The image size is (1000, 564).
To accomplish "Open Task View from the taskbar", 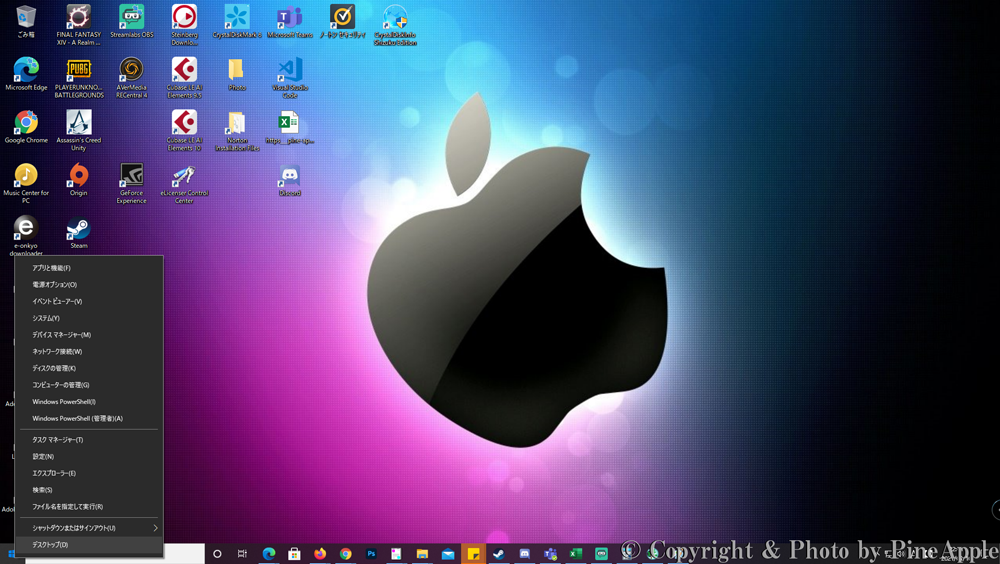I will 242,554.
